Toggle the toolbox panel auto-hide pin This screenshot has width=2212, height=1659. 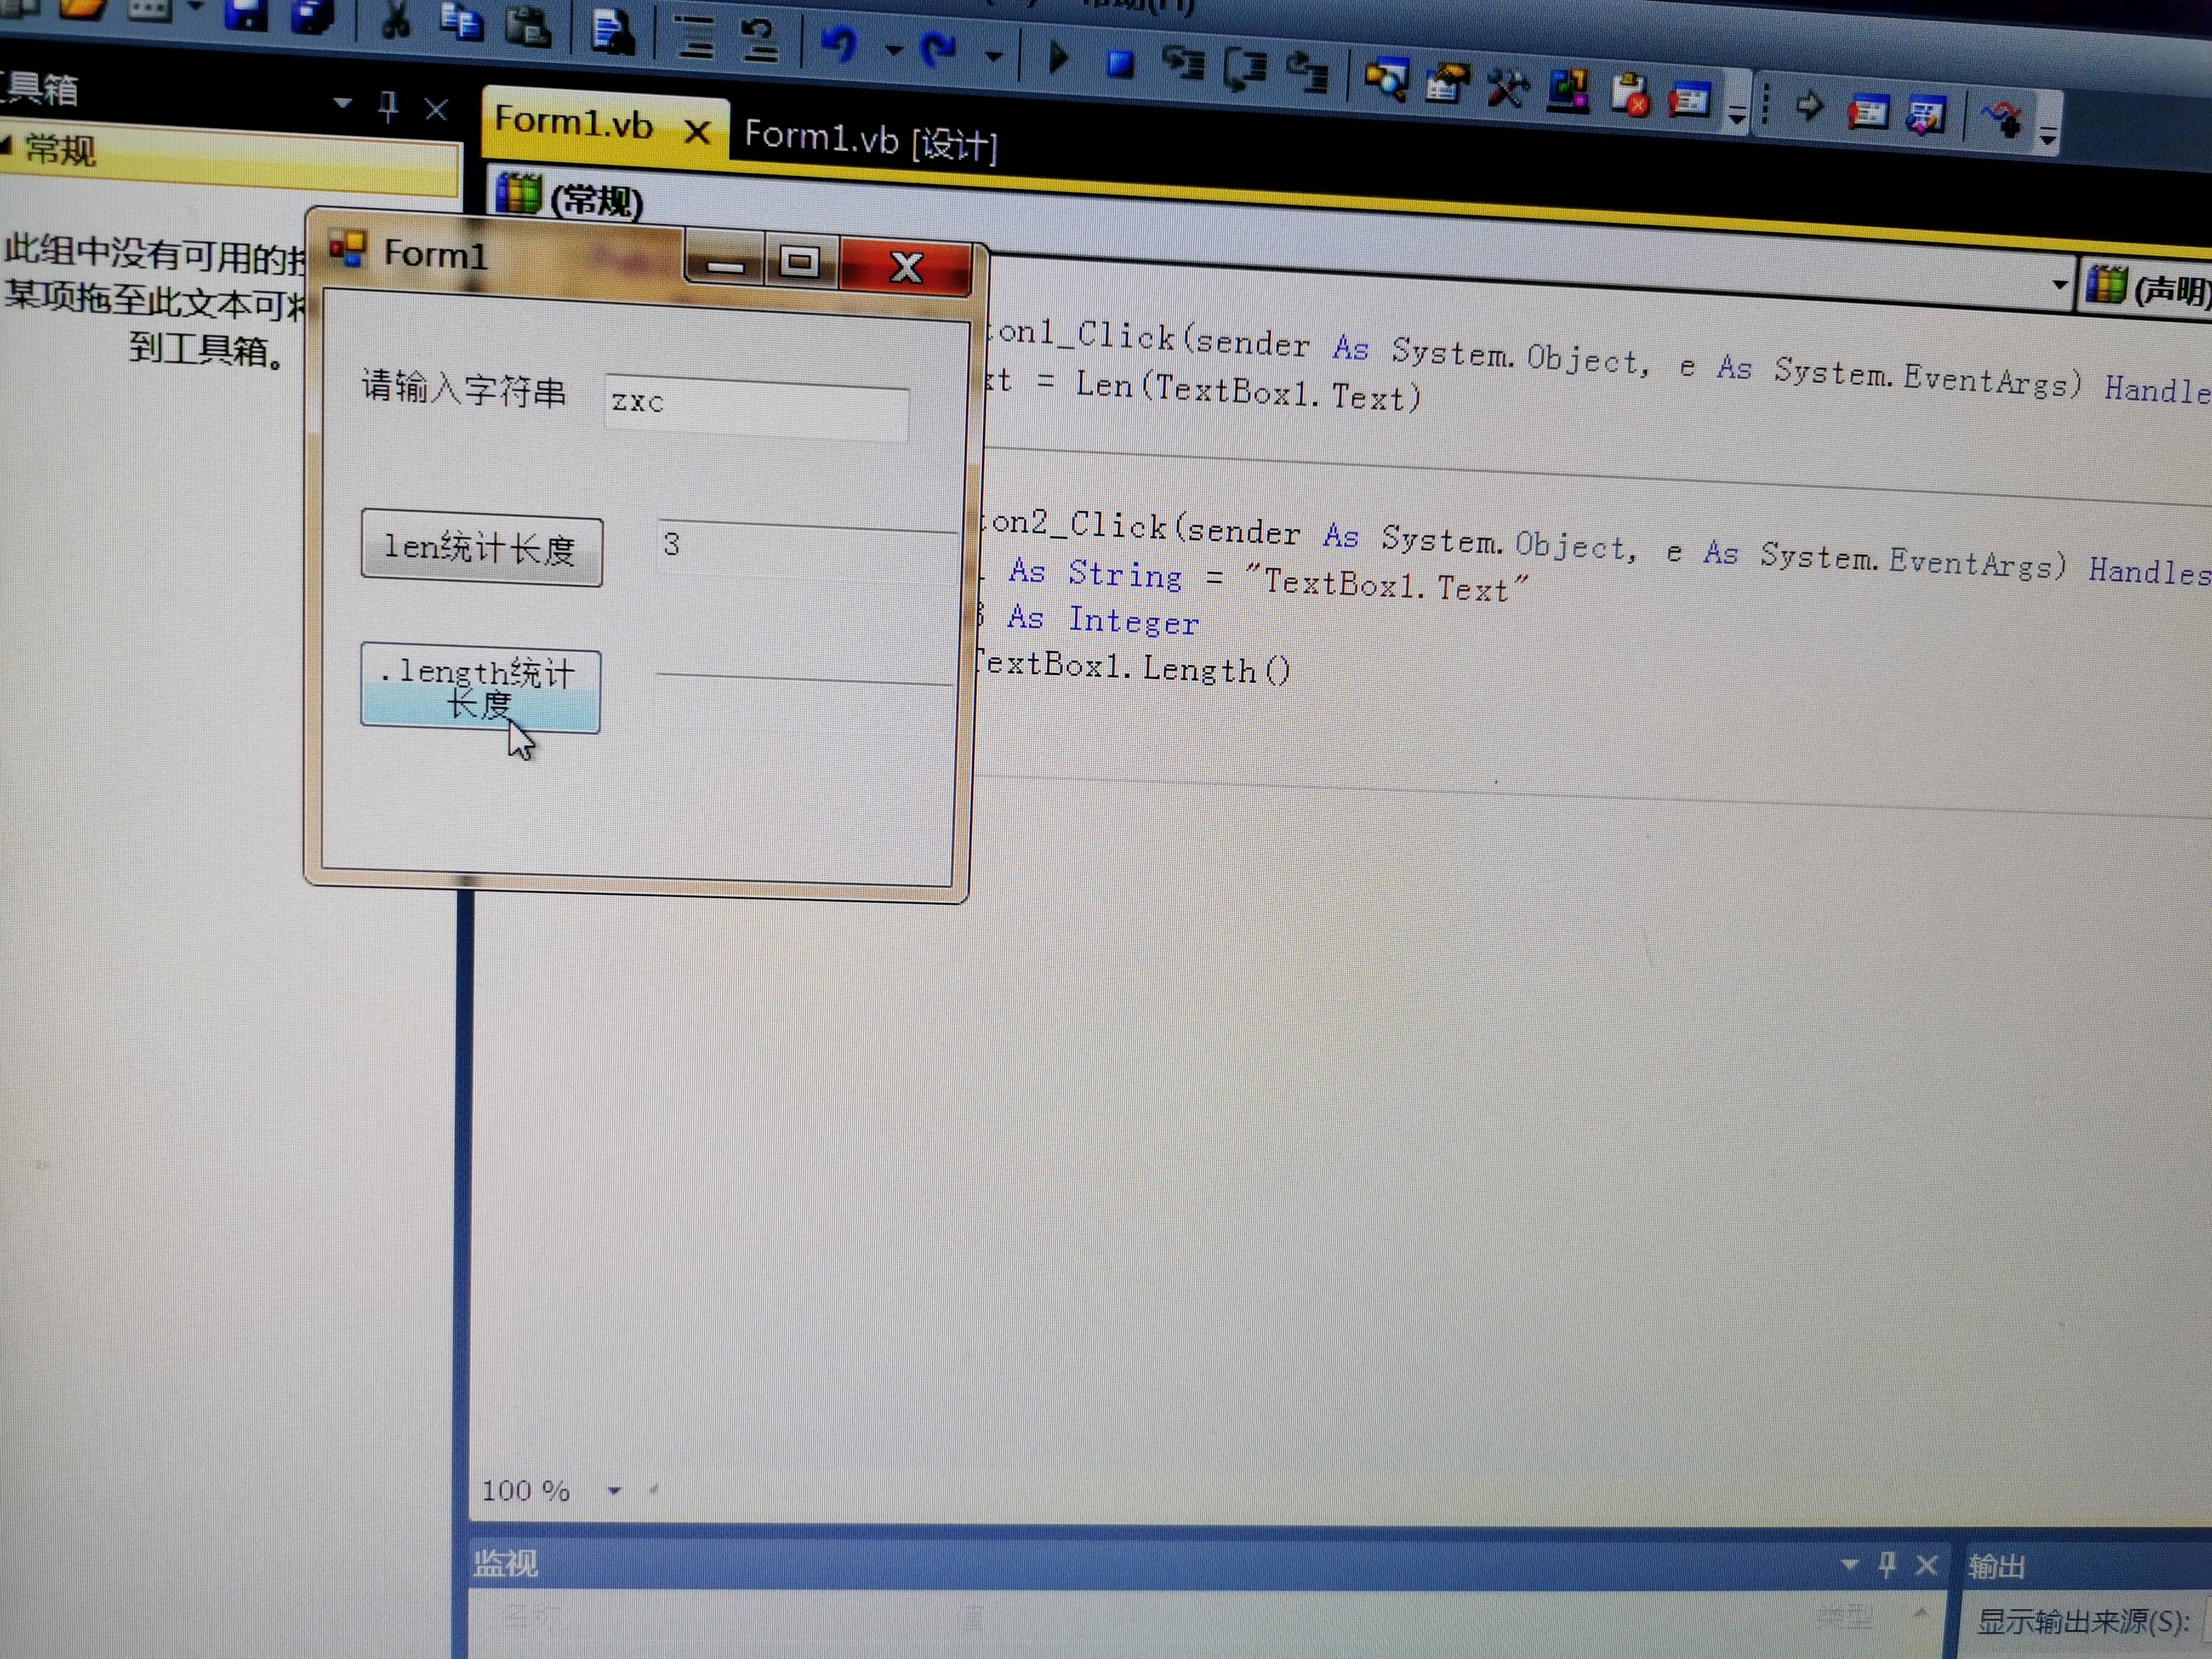tap(389, 105)
